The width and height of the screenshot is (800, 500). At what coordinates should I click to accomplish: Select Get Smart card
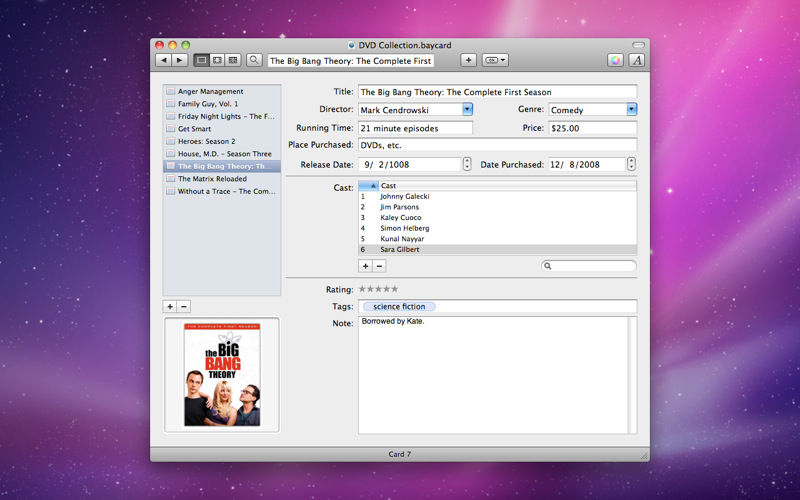(x=222, y=129)
